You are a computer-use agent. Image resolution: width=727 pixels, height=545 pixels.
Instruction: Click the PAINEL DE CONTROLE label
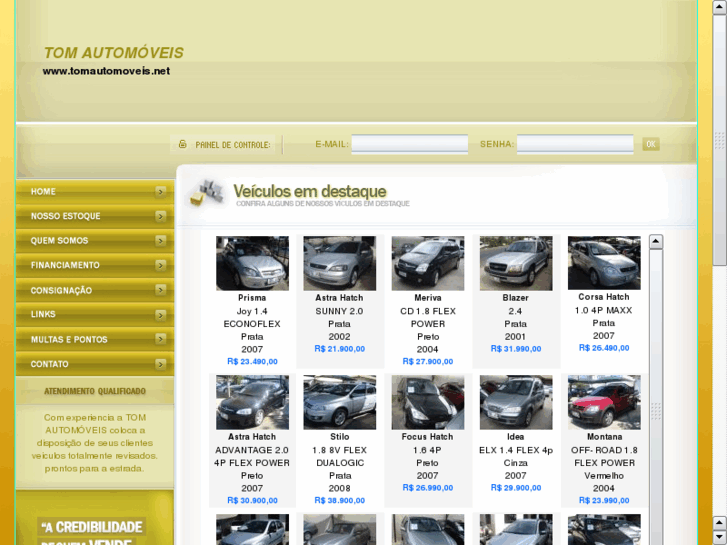(x=233, y=145)
